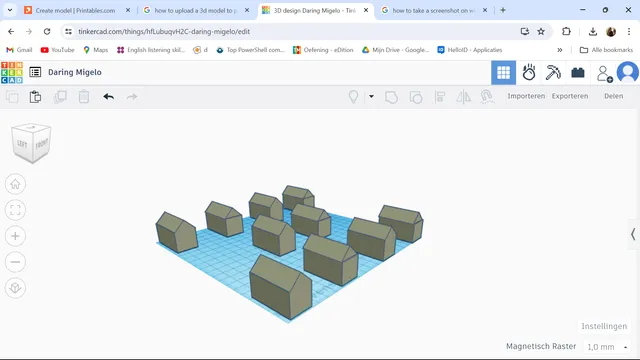Click the invite collaborators icon
The image size is (640, 360).
[x=604, y=73]
